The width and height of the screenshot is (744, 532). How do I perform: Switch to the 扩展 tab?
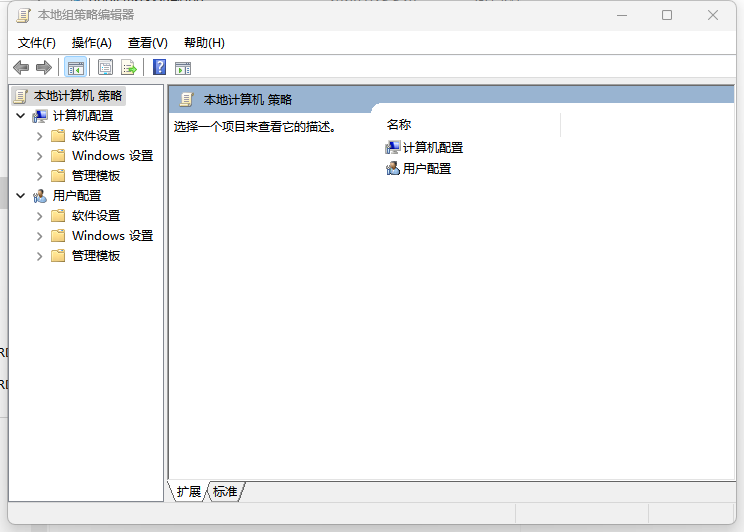pyautogui.click(x=188, y=492)
